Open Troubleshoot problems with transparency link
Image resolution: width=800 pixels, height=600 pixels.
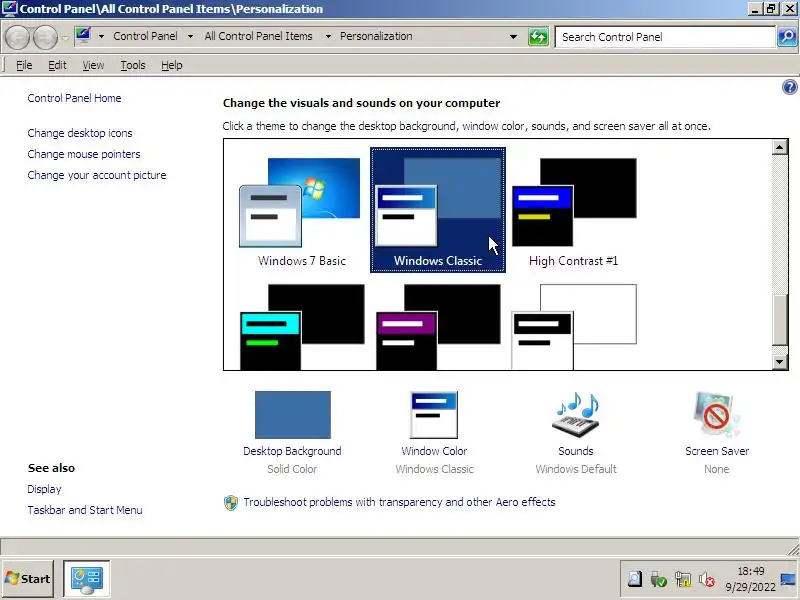399,502
